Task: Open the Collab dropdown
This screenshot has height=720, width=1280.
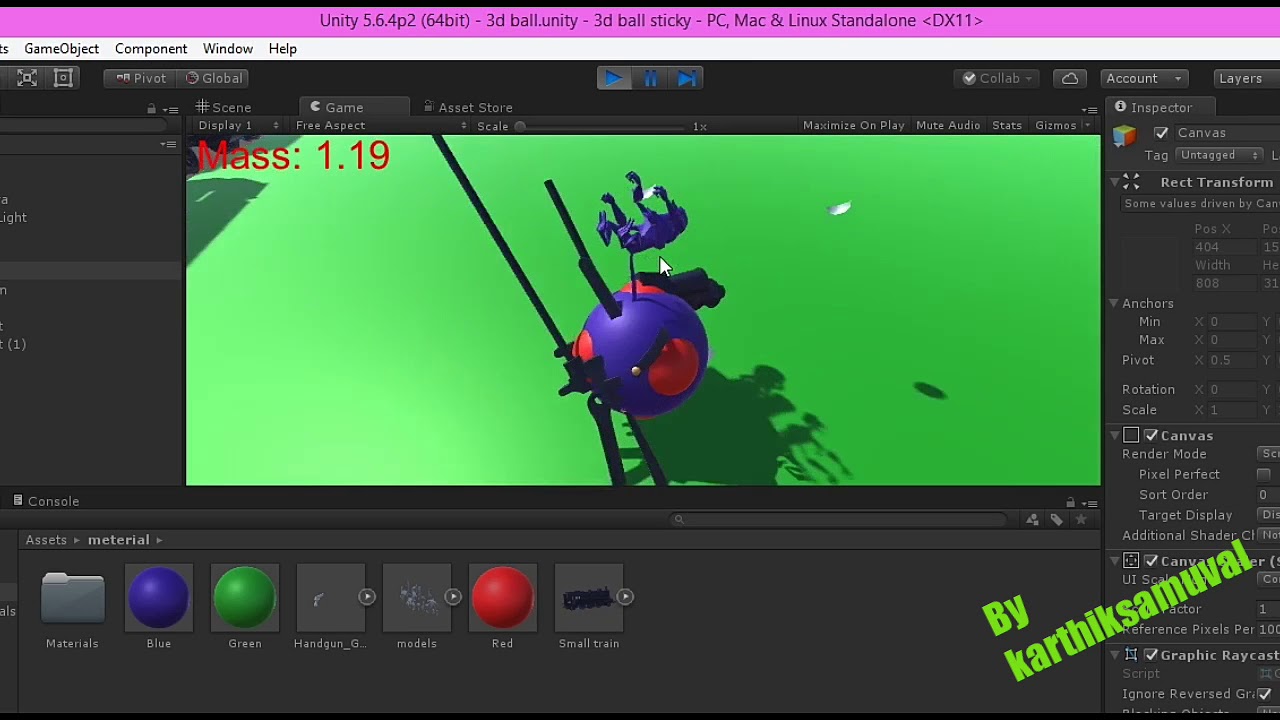Action: click(998, 78)
